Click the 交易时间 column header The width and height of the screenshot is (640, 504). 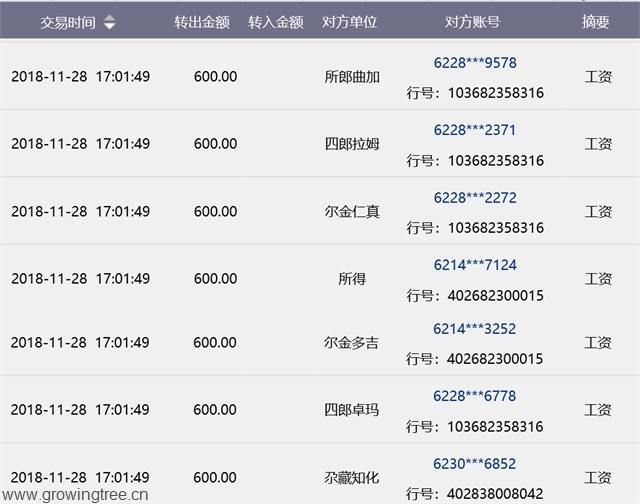point(68,23)
